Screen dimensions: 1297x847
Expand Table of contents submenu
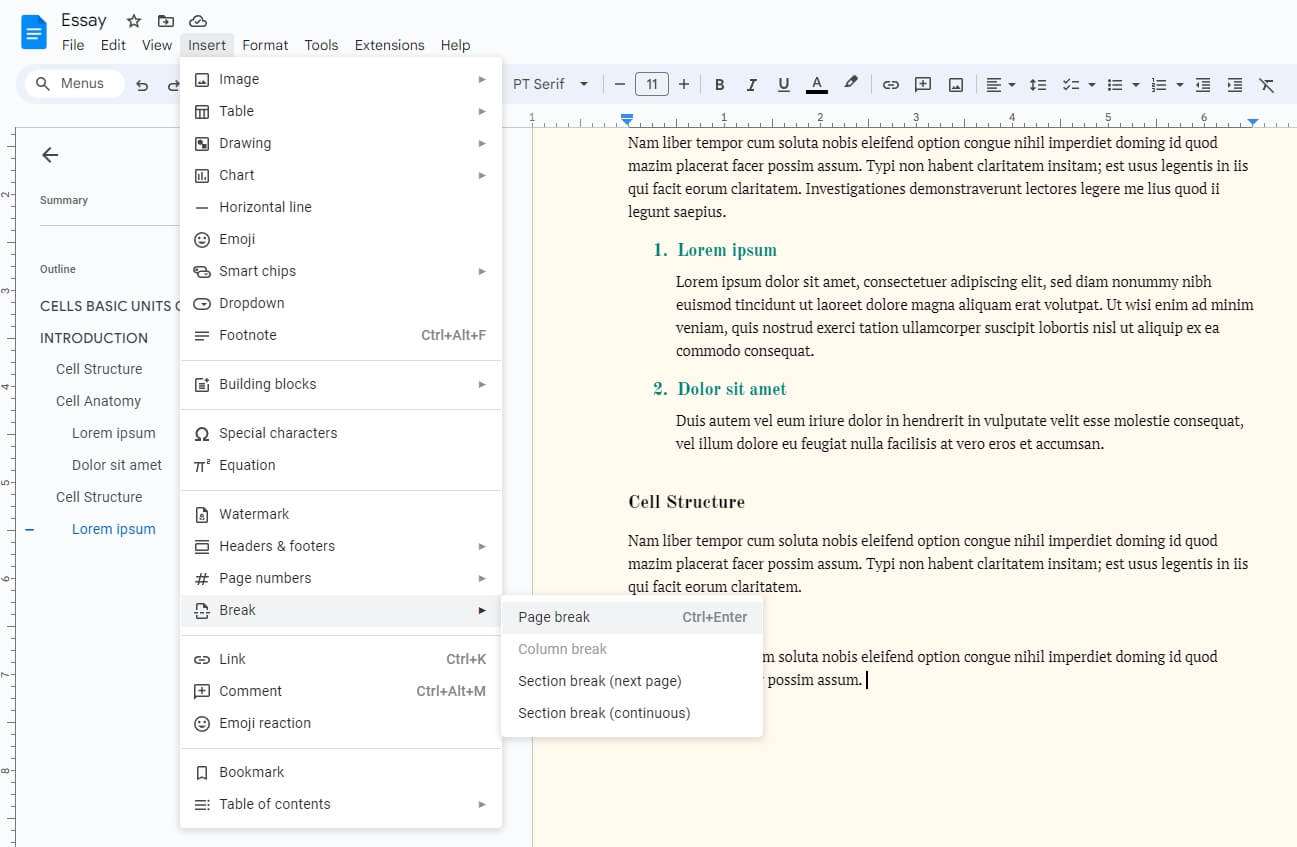340,804
